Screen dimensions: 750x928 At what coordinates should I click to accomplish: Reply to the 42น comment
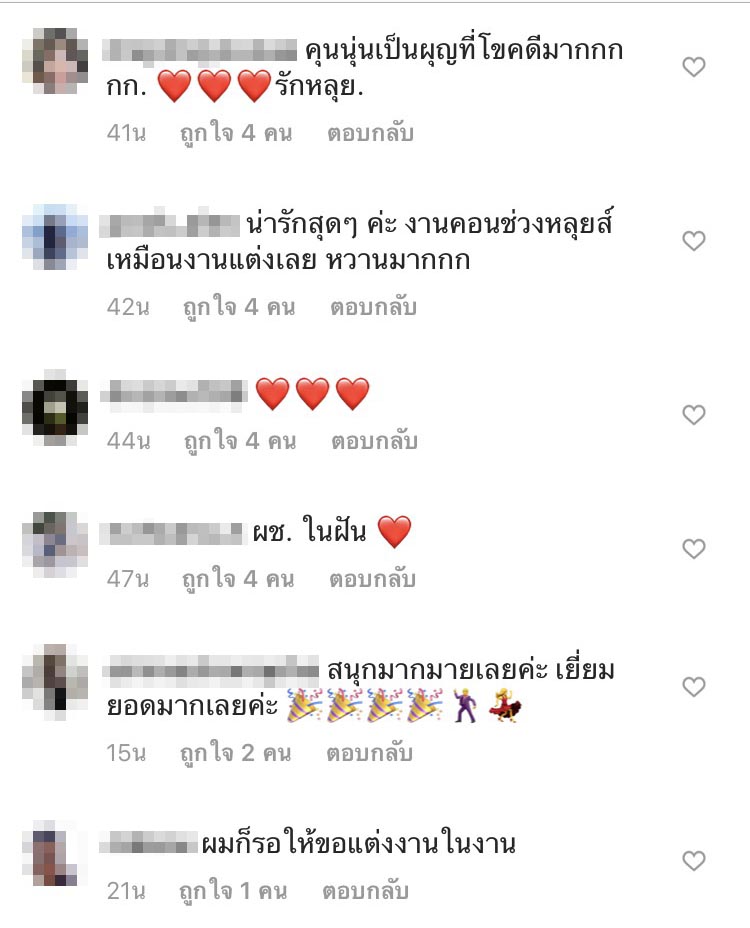[374, 307]
